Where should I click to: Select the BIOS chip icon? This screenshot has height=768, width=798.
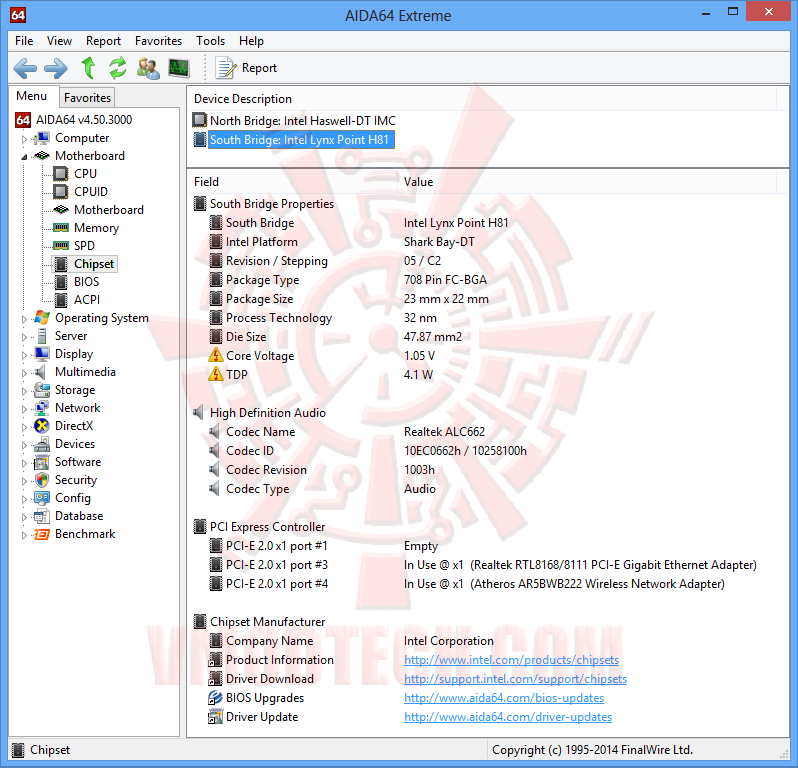(61, 281)
